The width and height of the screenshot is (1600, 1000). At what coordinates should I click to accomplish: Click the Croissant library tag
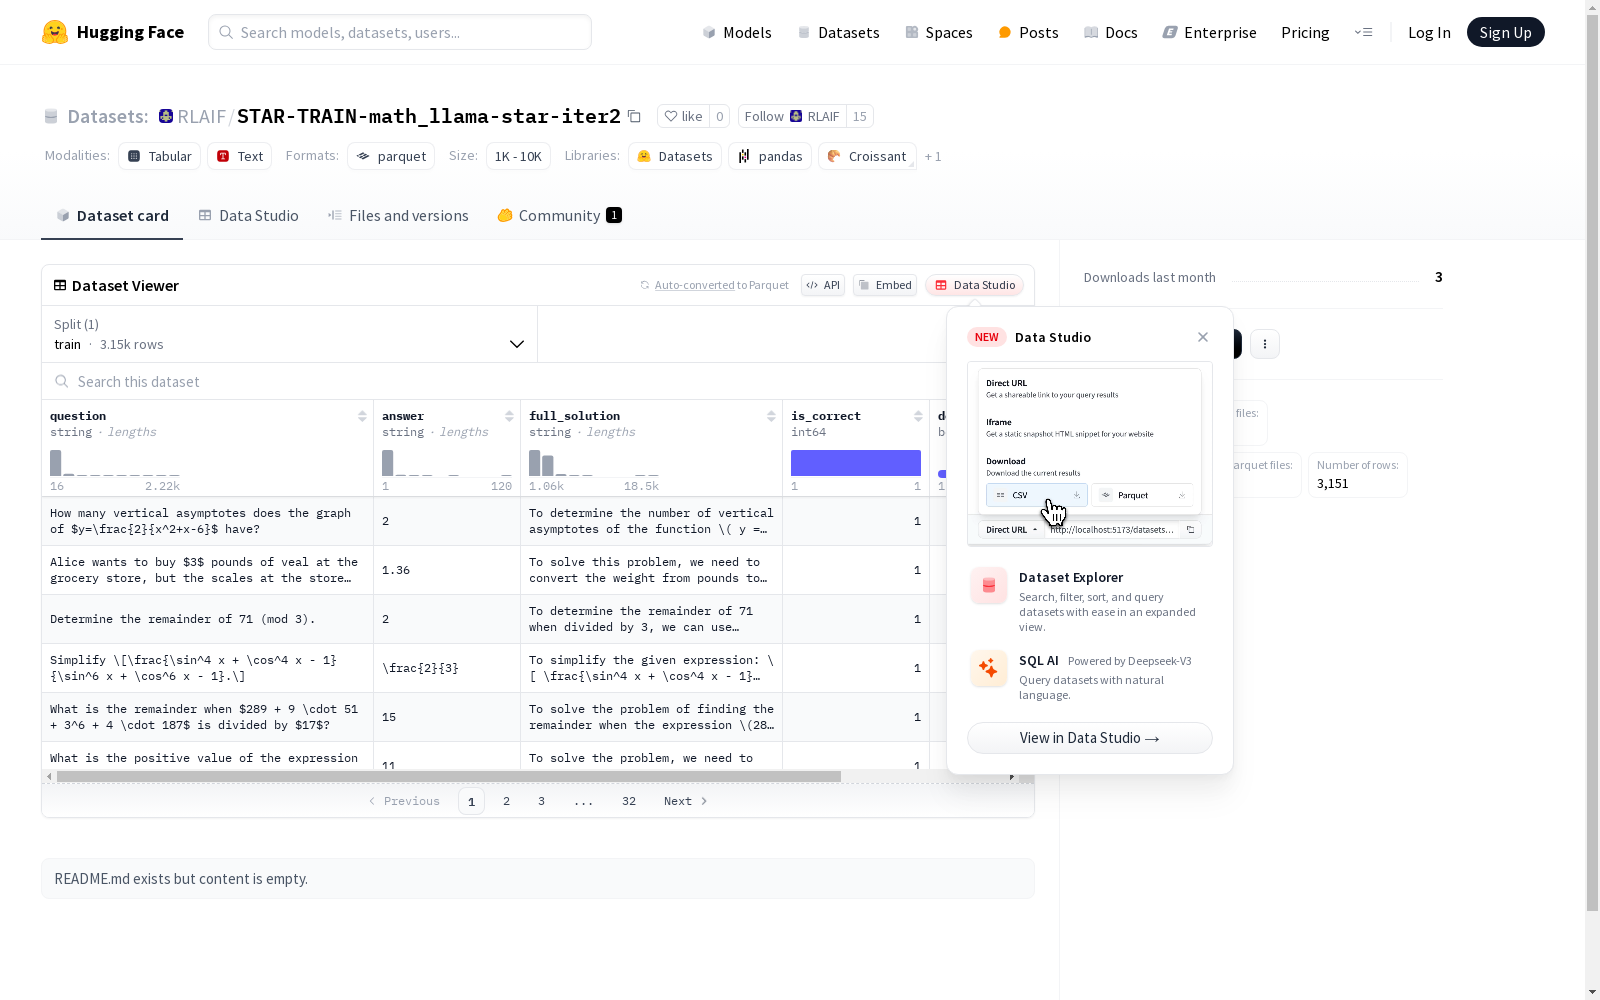point(867,156)
